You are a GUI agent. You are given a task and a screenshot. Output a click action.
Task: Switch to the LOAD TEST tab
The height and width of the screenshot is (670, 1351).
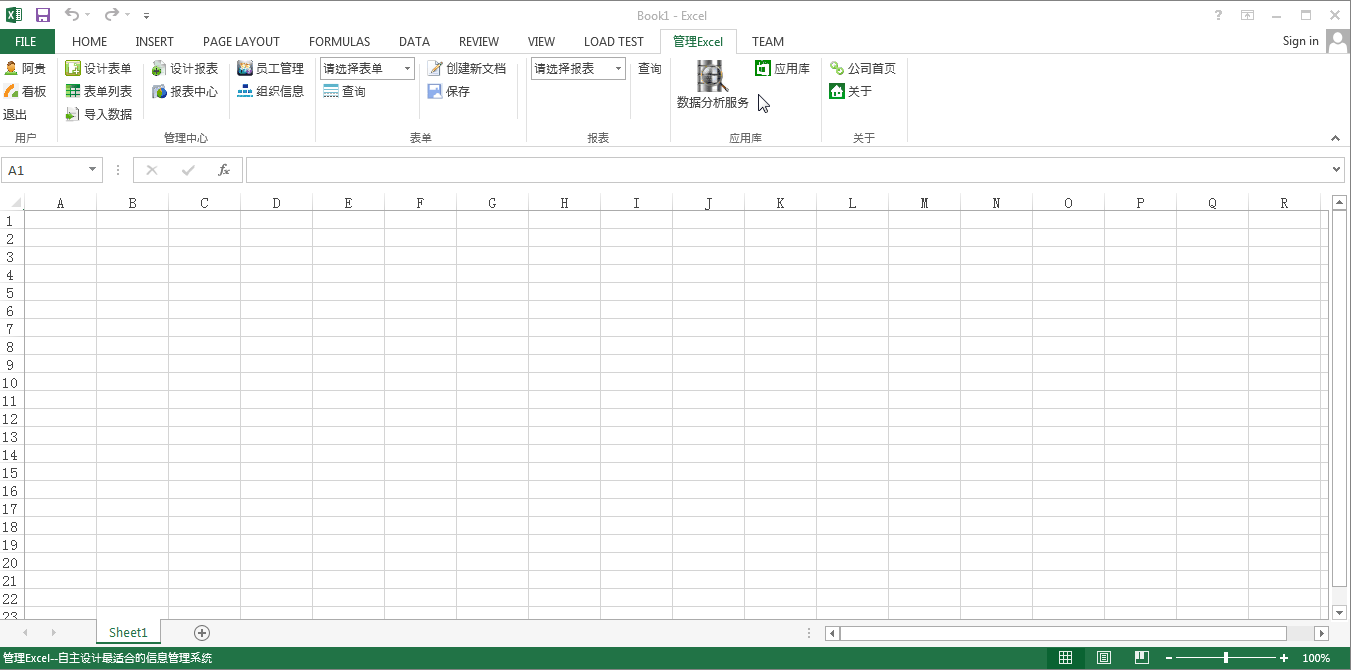point(614,42)
